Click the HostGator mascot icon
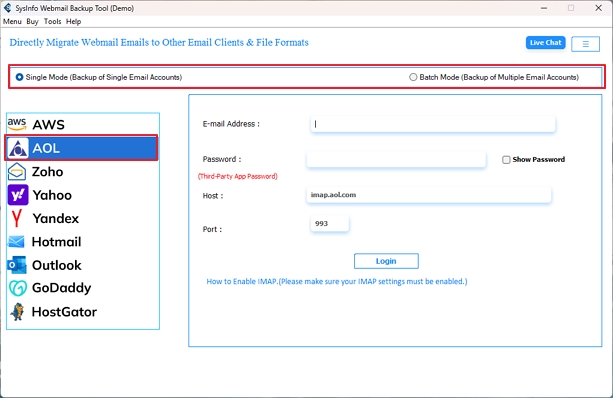Image resolution: width=613 pixels, height=398 pixels. [x=17, y=312]
